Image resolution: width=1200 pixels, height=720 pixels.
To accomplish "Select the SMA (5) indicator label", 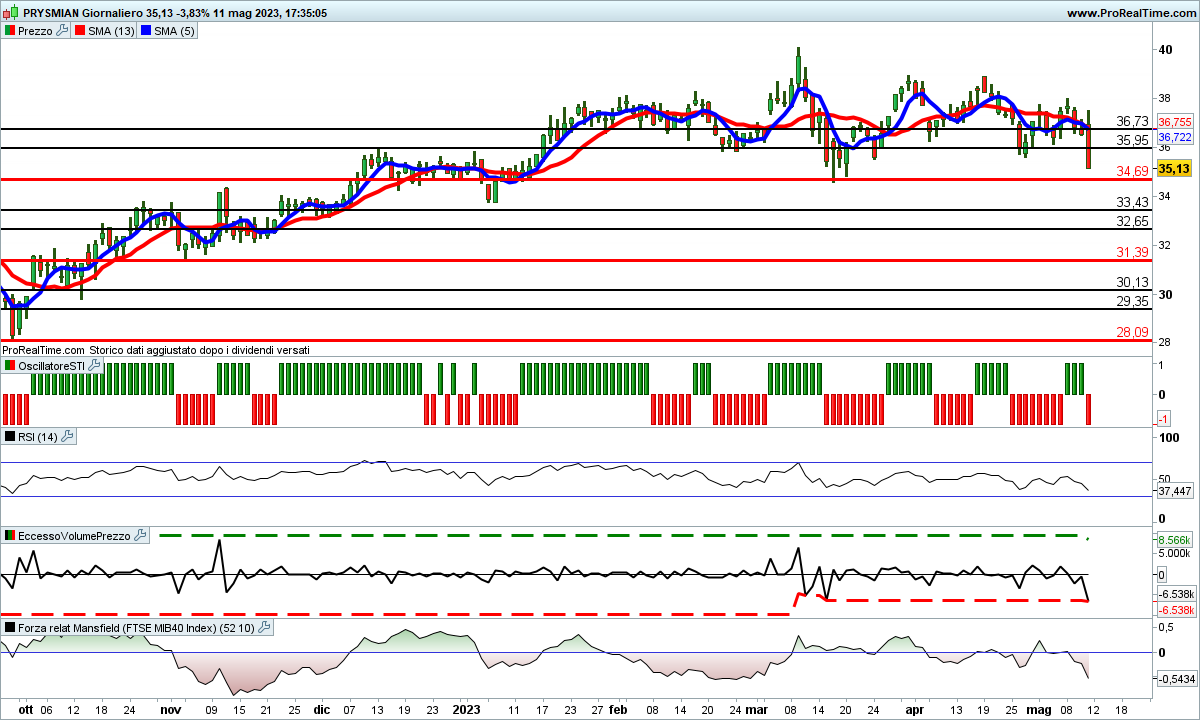I will (174, 31).
